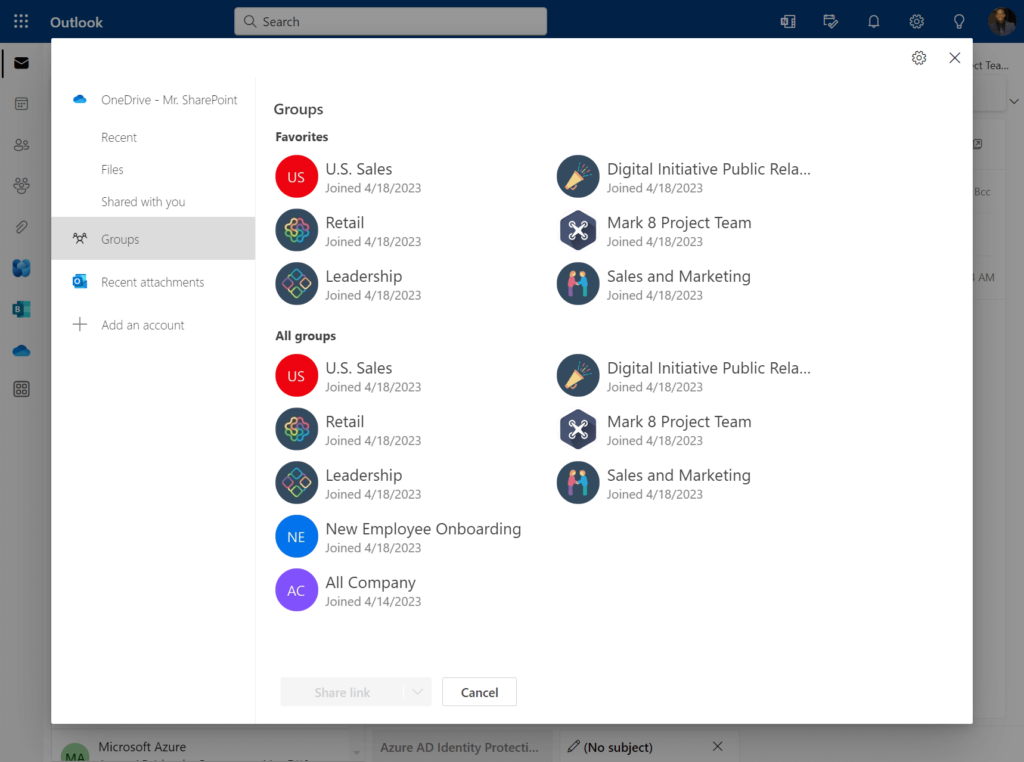The width and height of the screenshot is (1024, 762).
Task: Expand the Share link dropdown arrow
Action: pos(417,691)
